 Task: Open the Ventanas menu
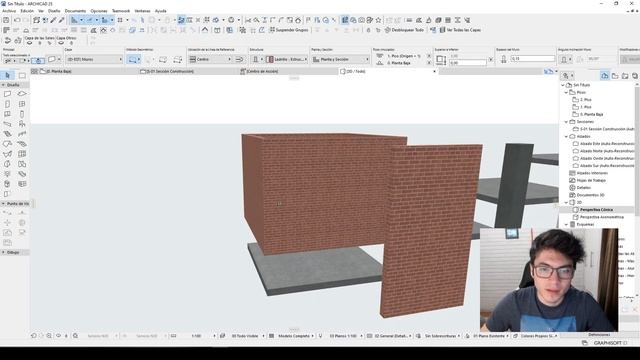142,11
